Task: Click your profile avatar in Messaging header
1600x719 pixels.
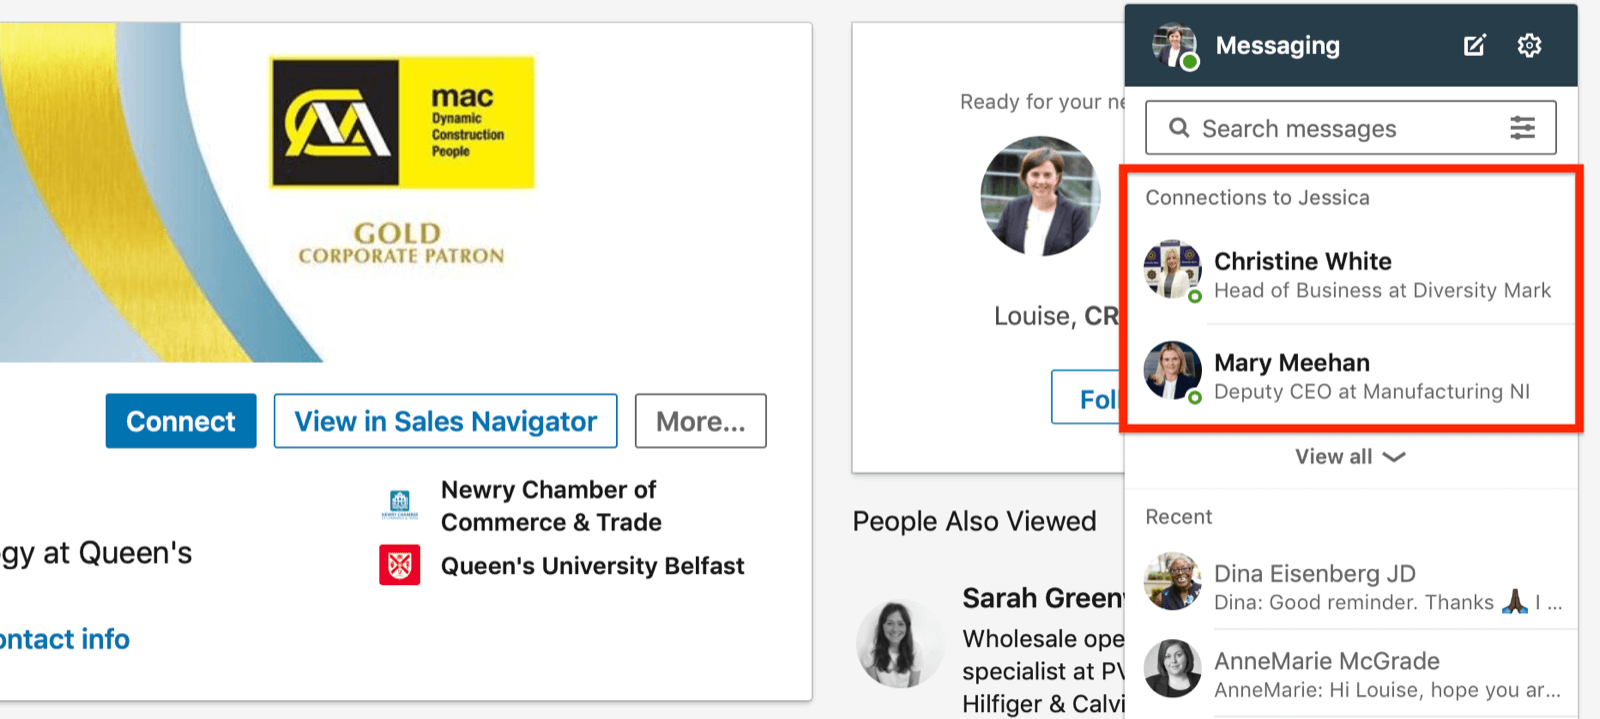Action: (x=1174, y=46)
